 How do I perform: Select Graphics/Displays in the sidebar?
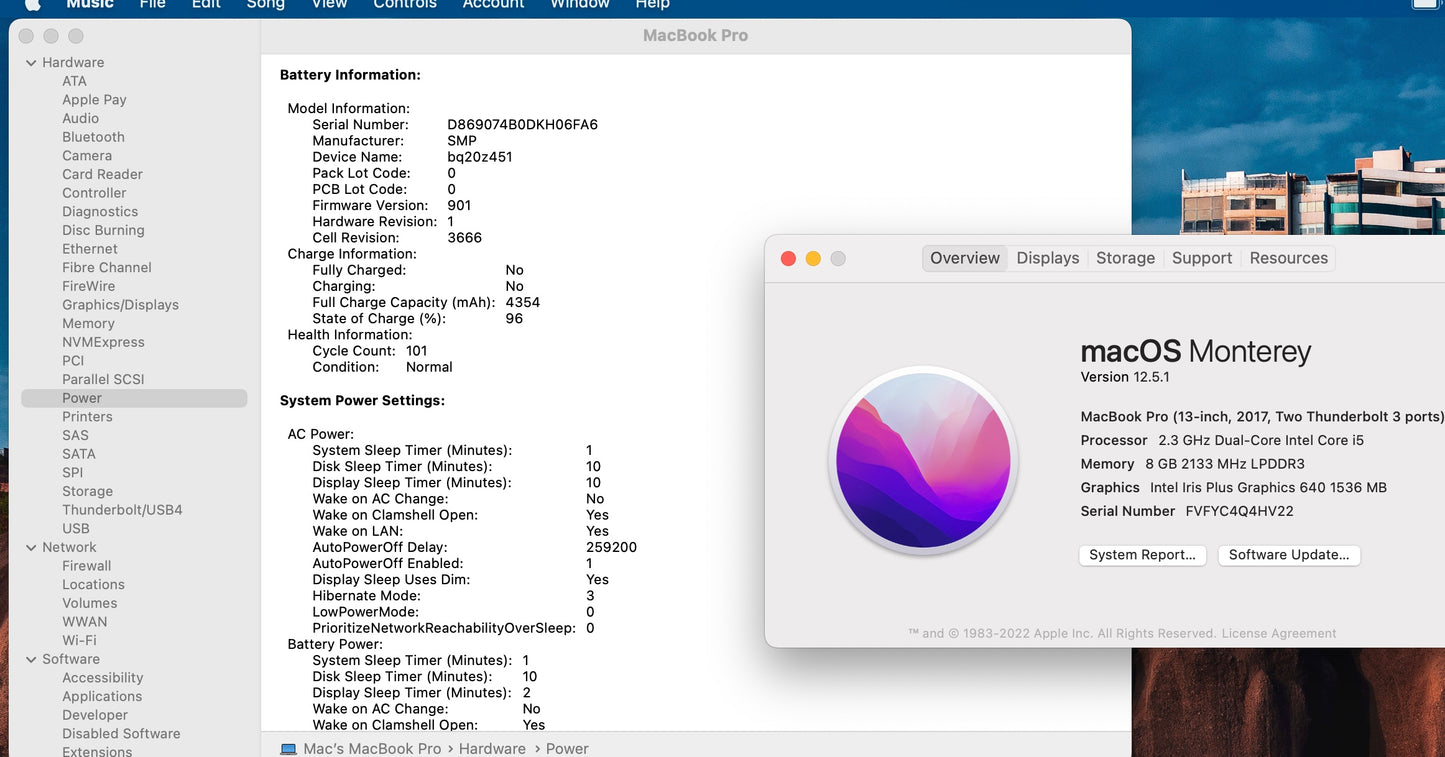click(120, 305)
